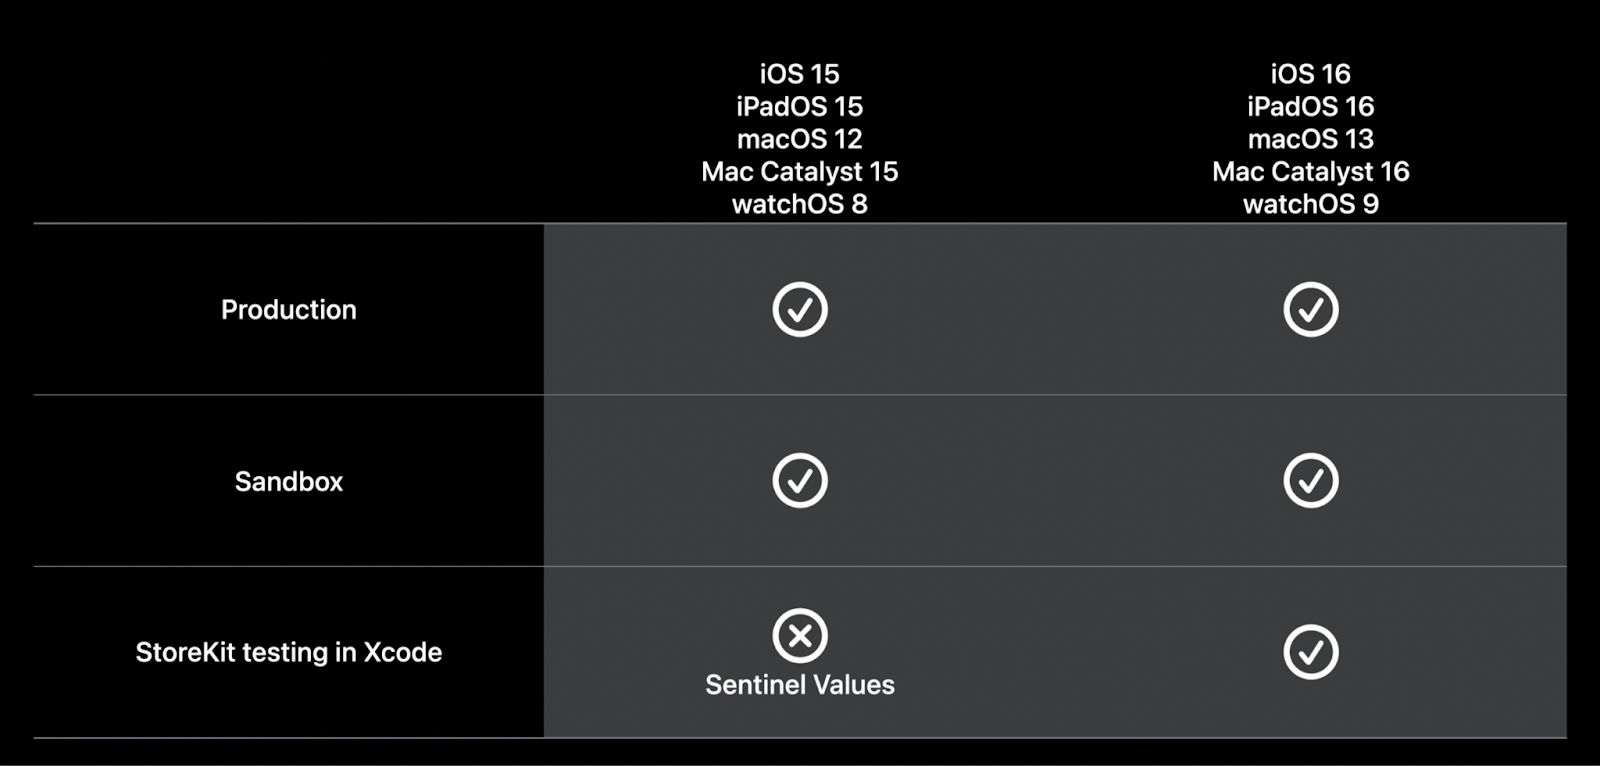Click the watchOS 8 header text

tap(800, 204)
